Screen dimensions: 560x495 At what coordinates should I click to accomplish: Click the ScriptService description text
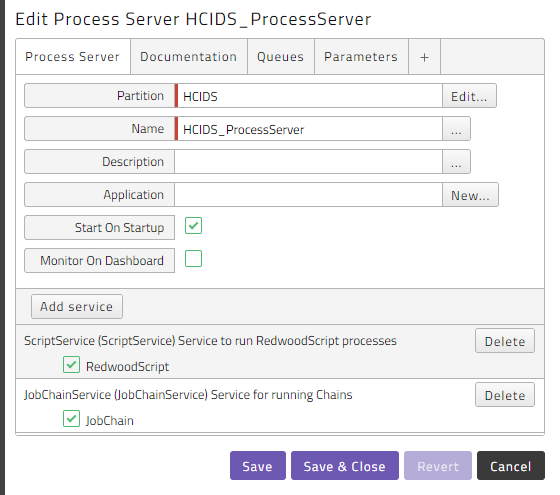point(210,341)
